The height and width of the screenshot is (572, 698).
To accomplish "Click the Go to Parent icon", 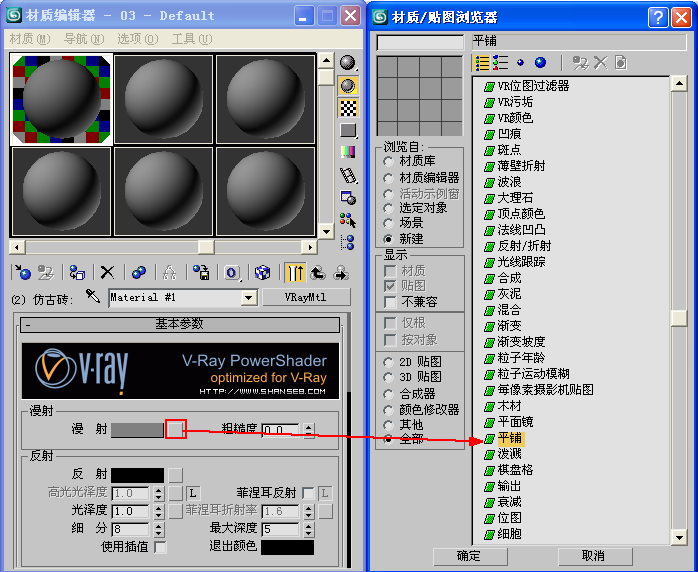I will coord(318,272).
